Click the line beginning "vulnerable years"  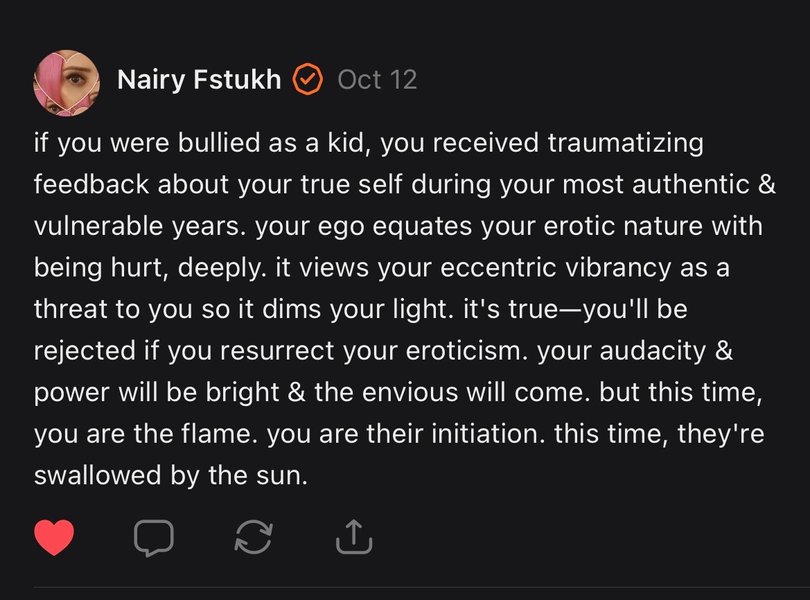[398, 226]
